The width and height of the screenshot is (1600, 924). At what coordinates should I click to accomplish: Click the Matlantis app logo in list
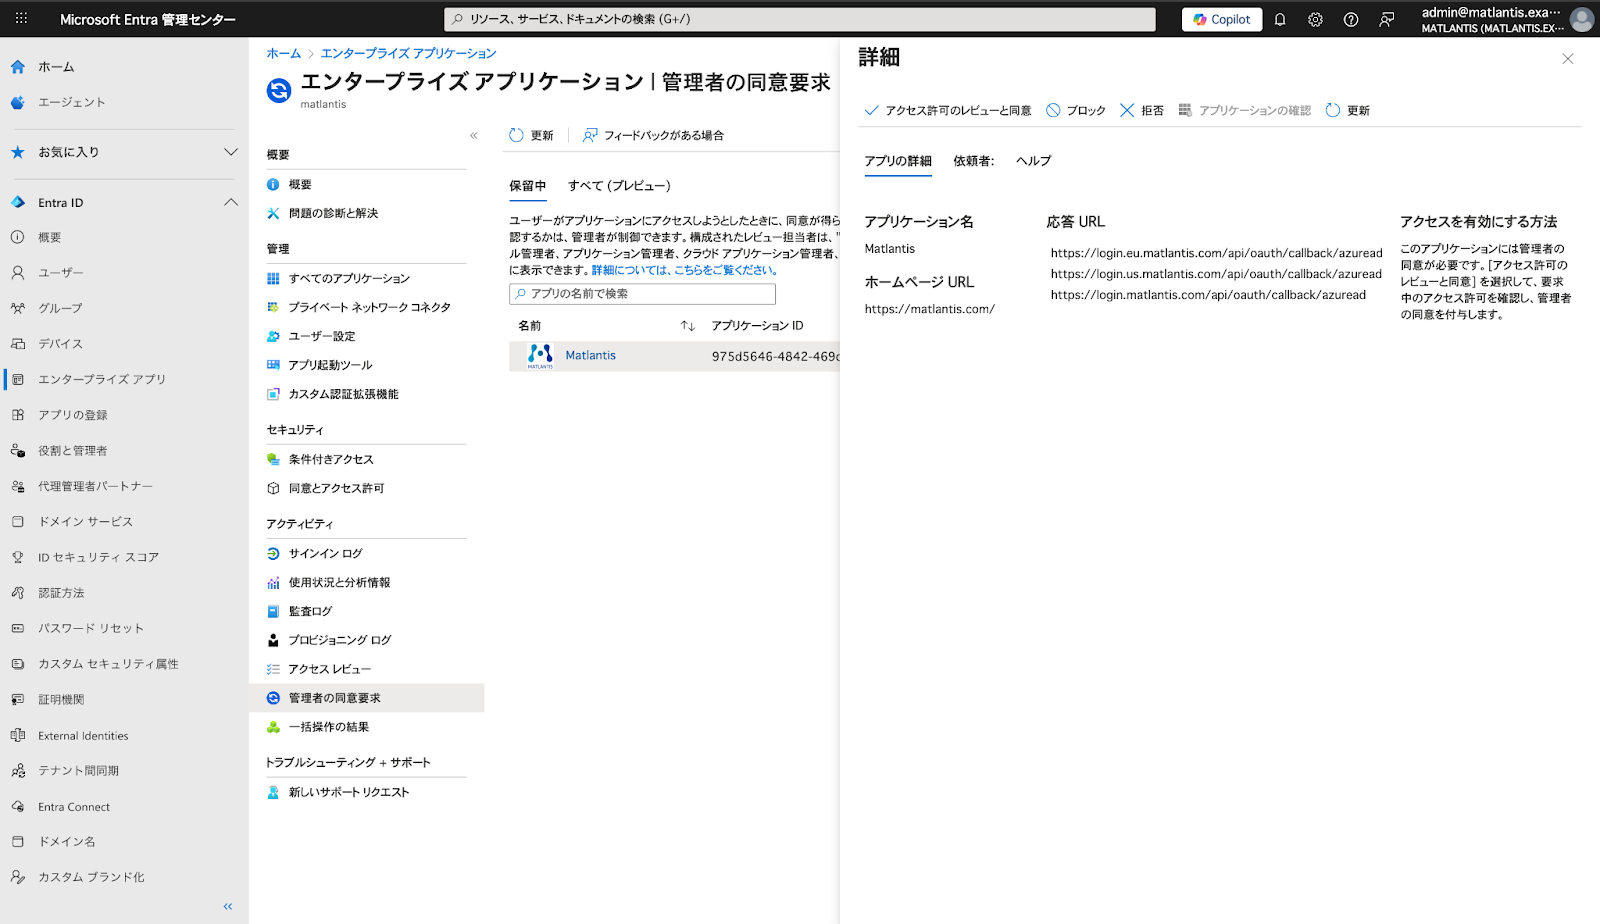(x=540, y=356)
